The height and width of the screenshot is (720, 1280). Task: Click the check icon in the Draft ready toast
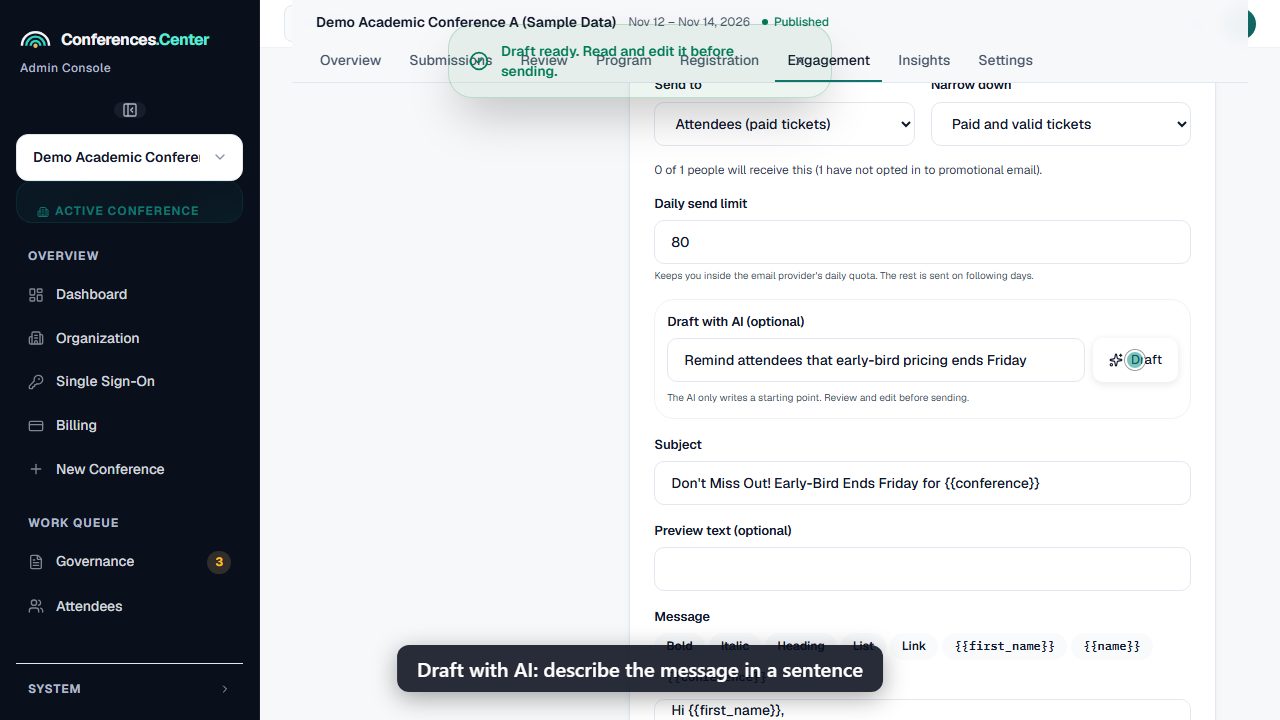(479, 61)
